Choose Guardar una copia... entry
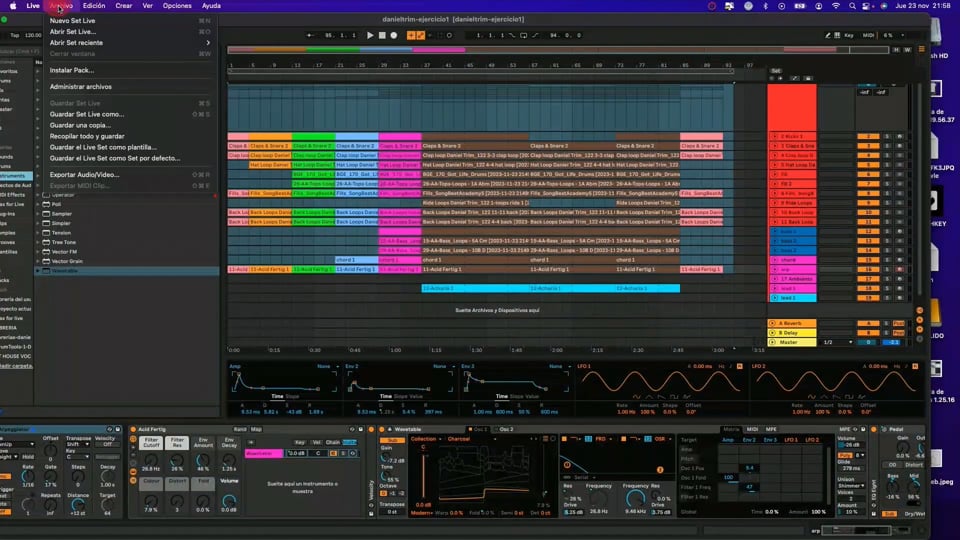This screenshot has height=540, width=960. coord(80,126)
